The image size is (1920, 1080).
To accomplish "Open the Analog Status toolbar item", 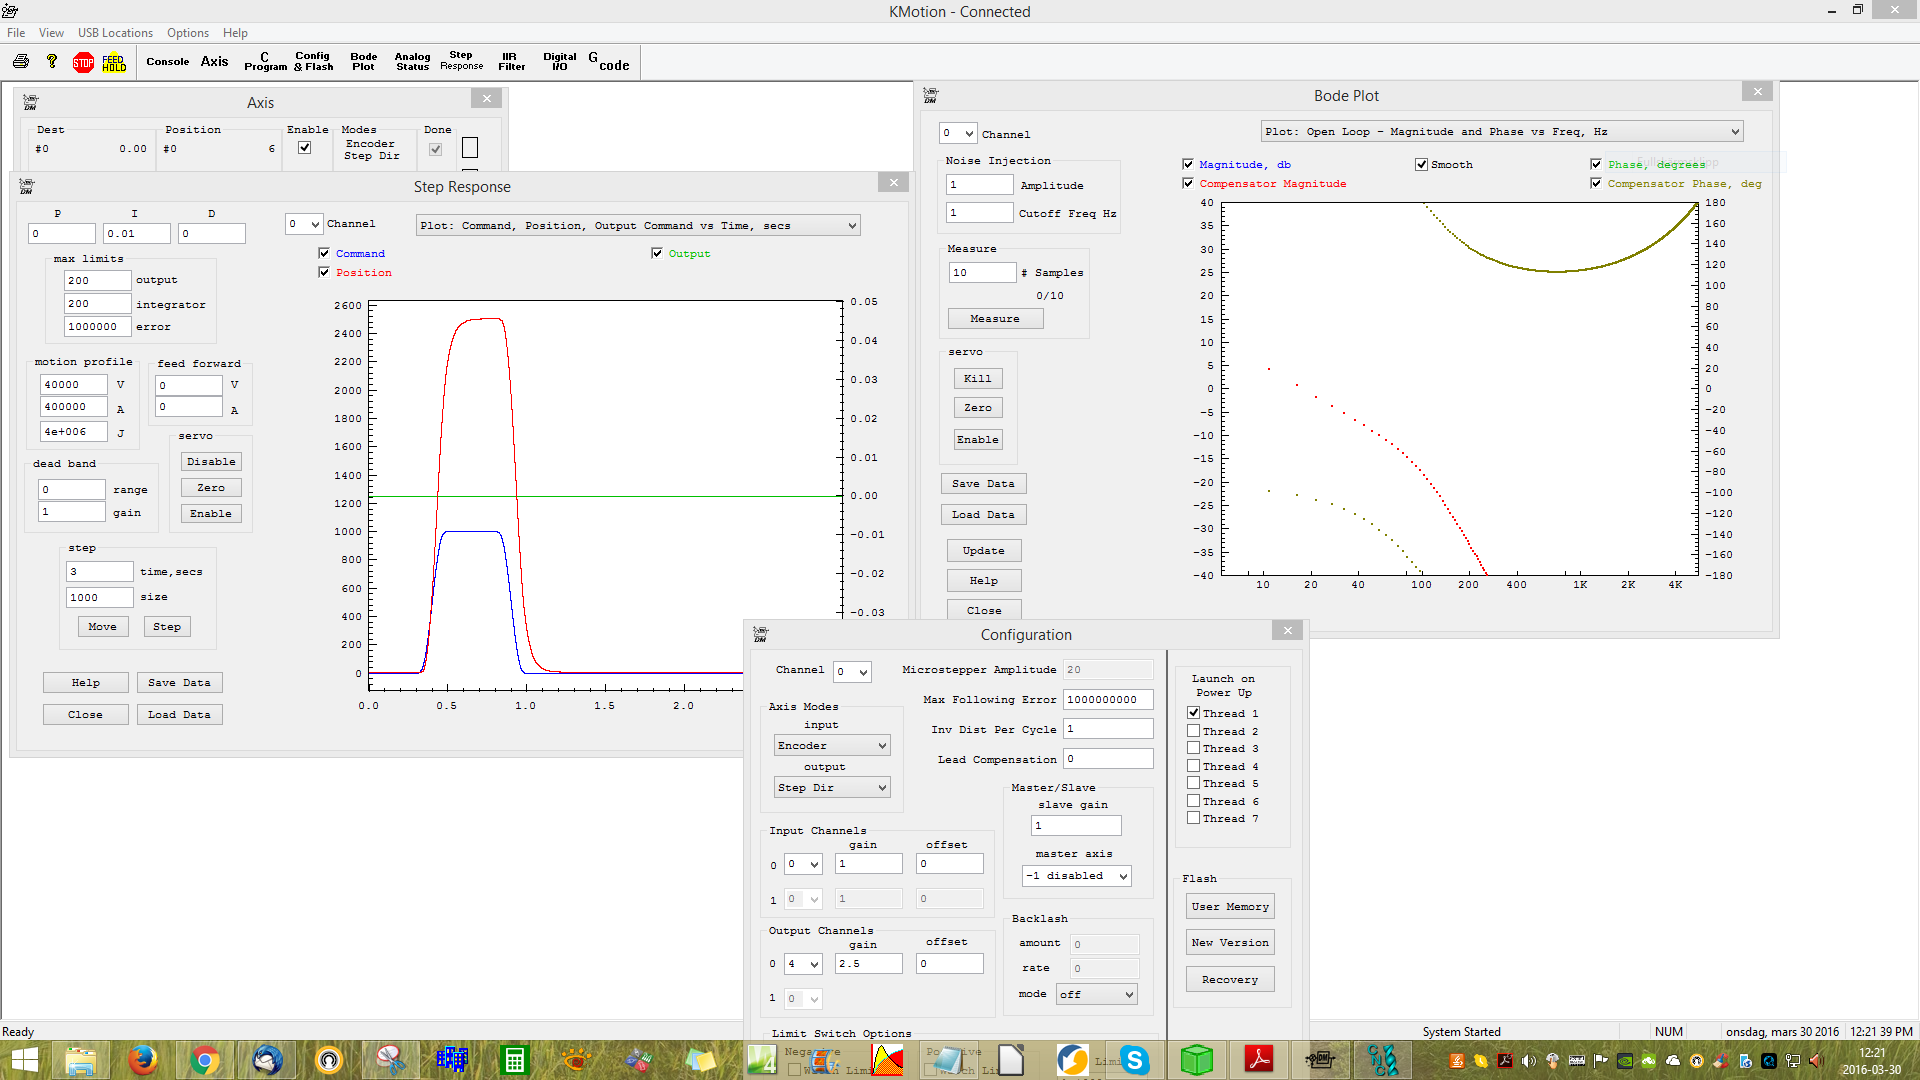I will [x=412, y=62].
